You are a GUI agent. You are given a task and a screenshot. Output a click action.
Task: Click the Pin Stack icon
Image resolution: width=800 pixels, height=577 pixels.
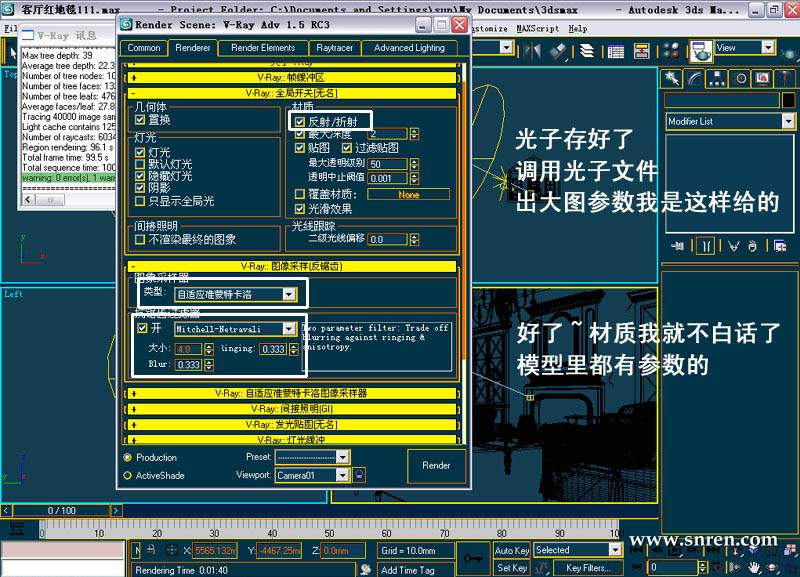click(x=678, y=246)
